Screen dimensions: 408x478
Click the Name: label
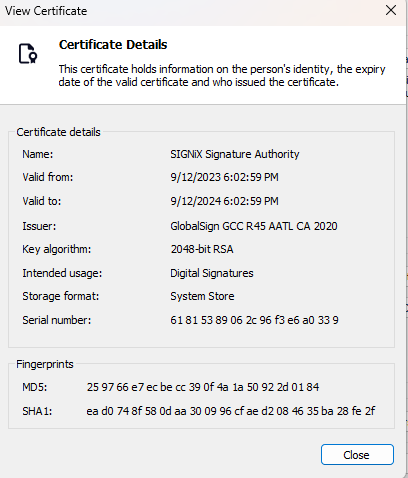click(x=38, y=154)
